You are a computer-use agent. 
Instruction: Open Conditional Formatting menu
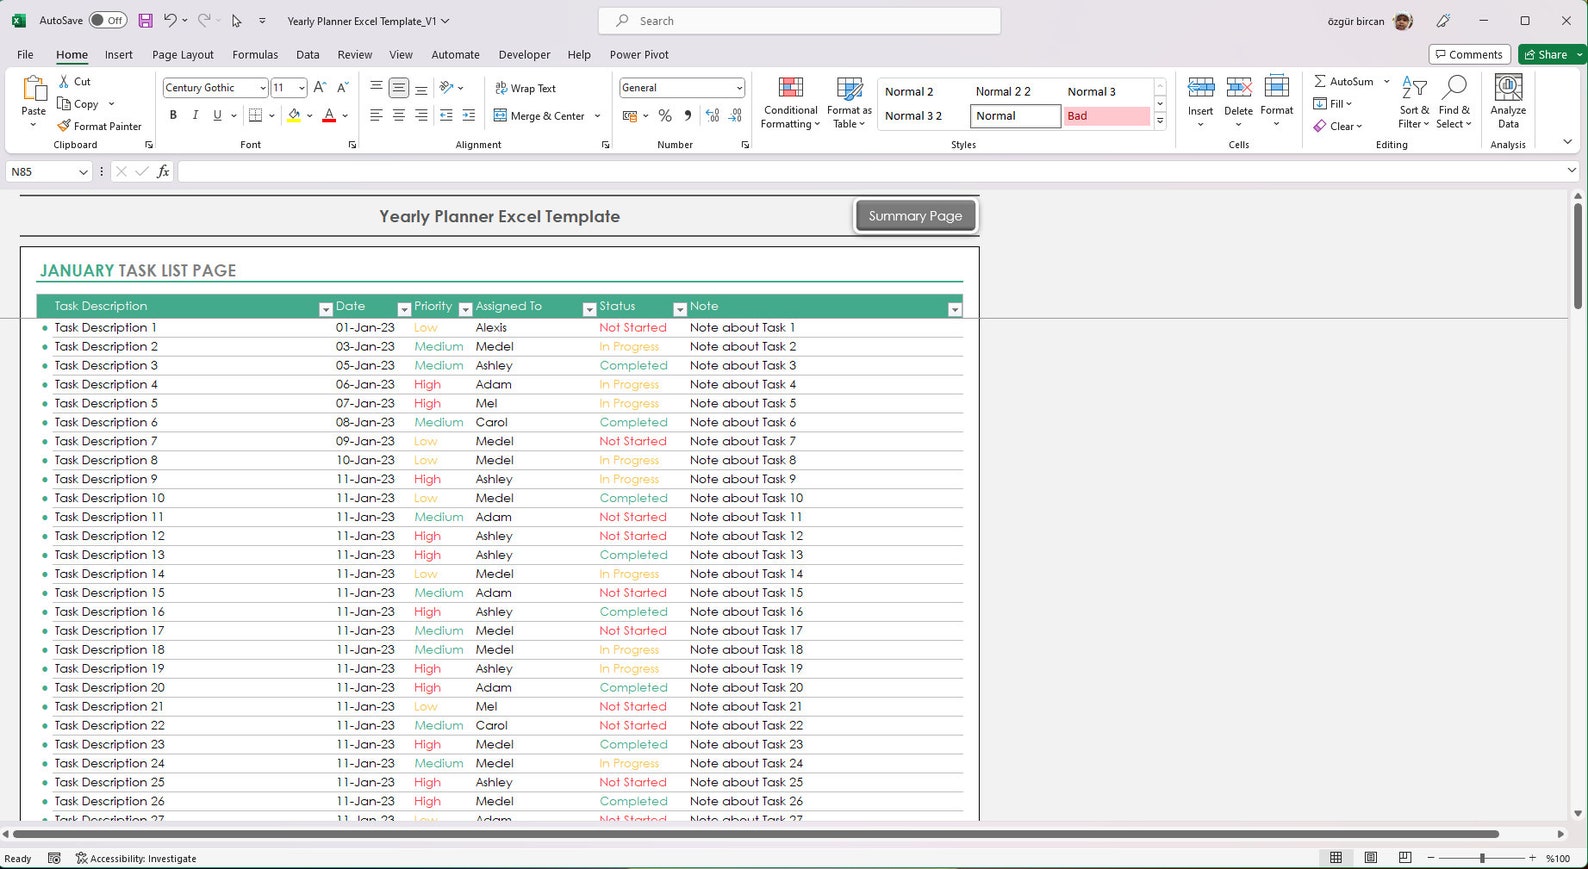[790, 102]
